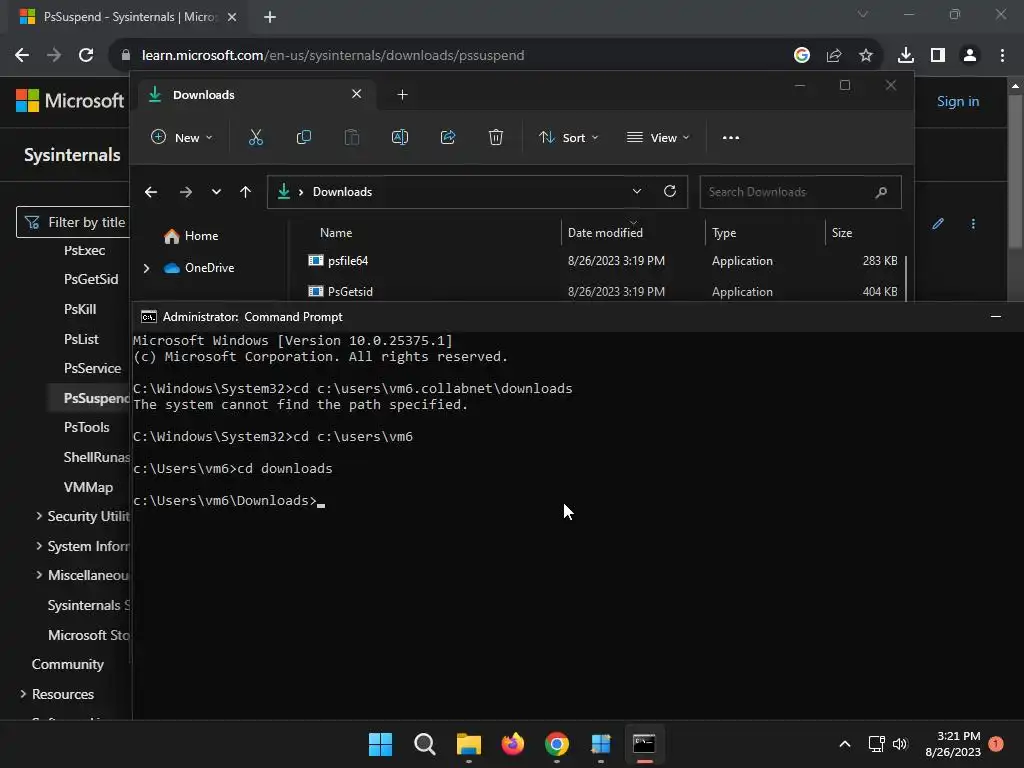Image resolution: width=1024 pixels, height=768 pixels.
Task: Sort files by the Name column header
Action: point(336,233)
